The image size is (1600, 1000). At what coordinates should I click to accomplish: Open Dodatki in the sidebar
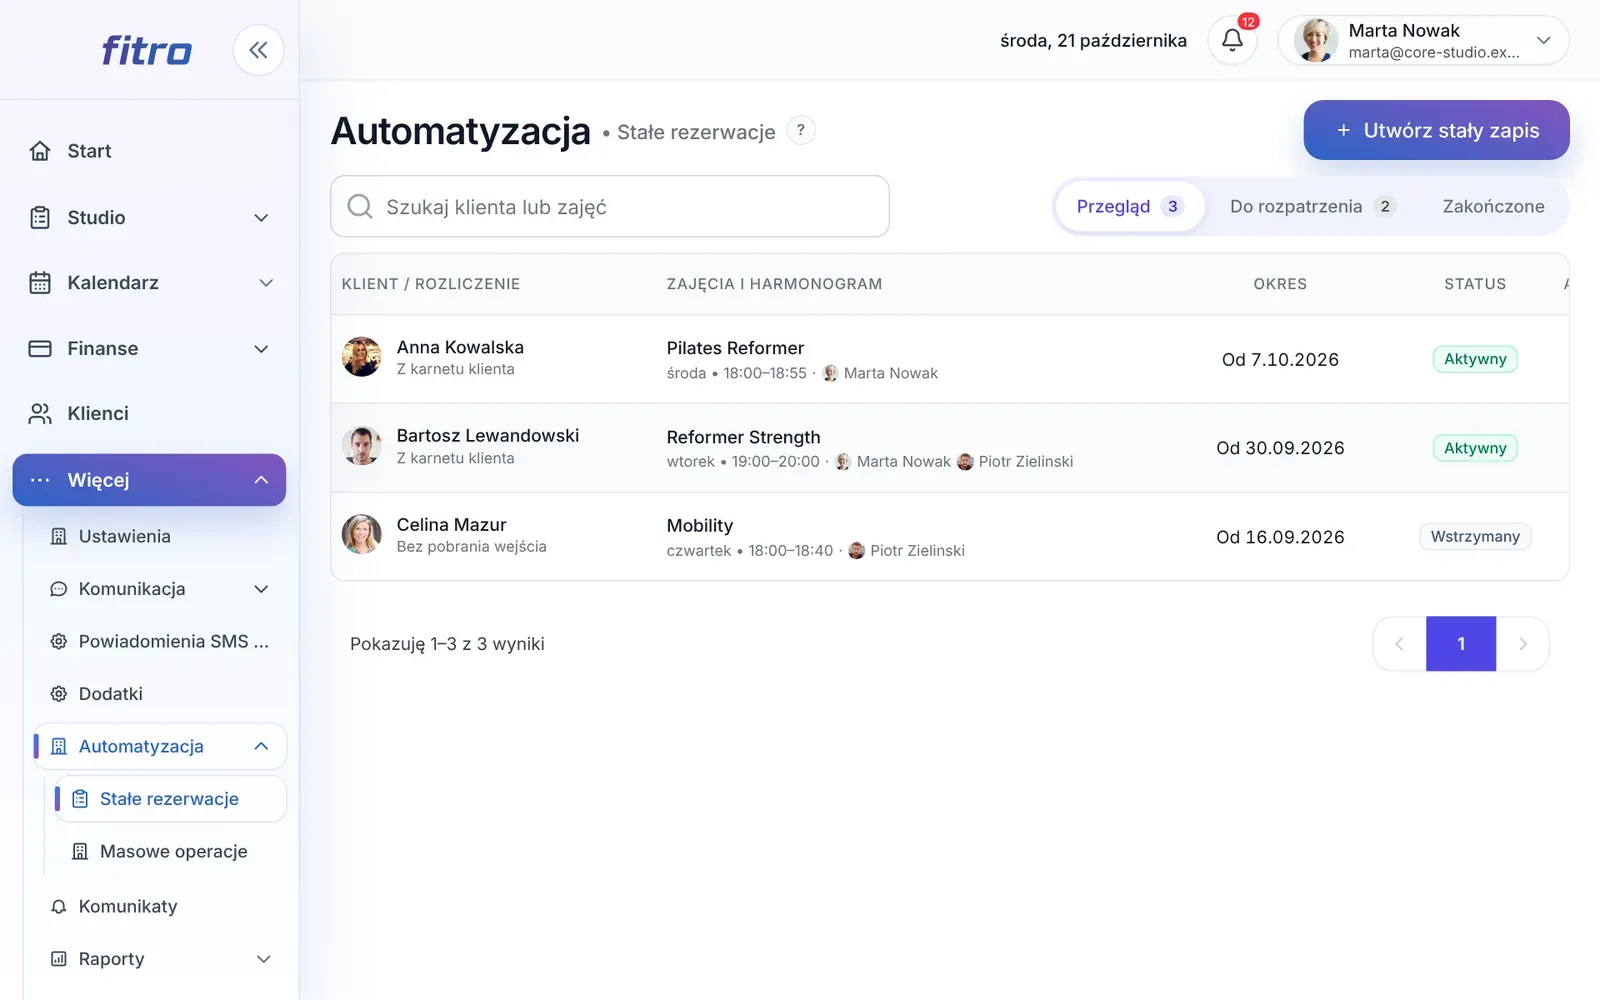pos(160,694)
